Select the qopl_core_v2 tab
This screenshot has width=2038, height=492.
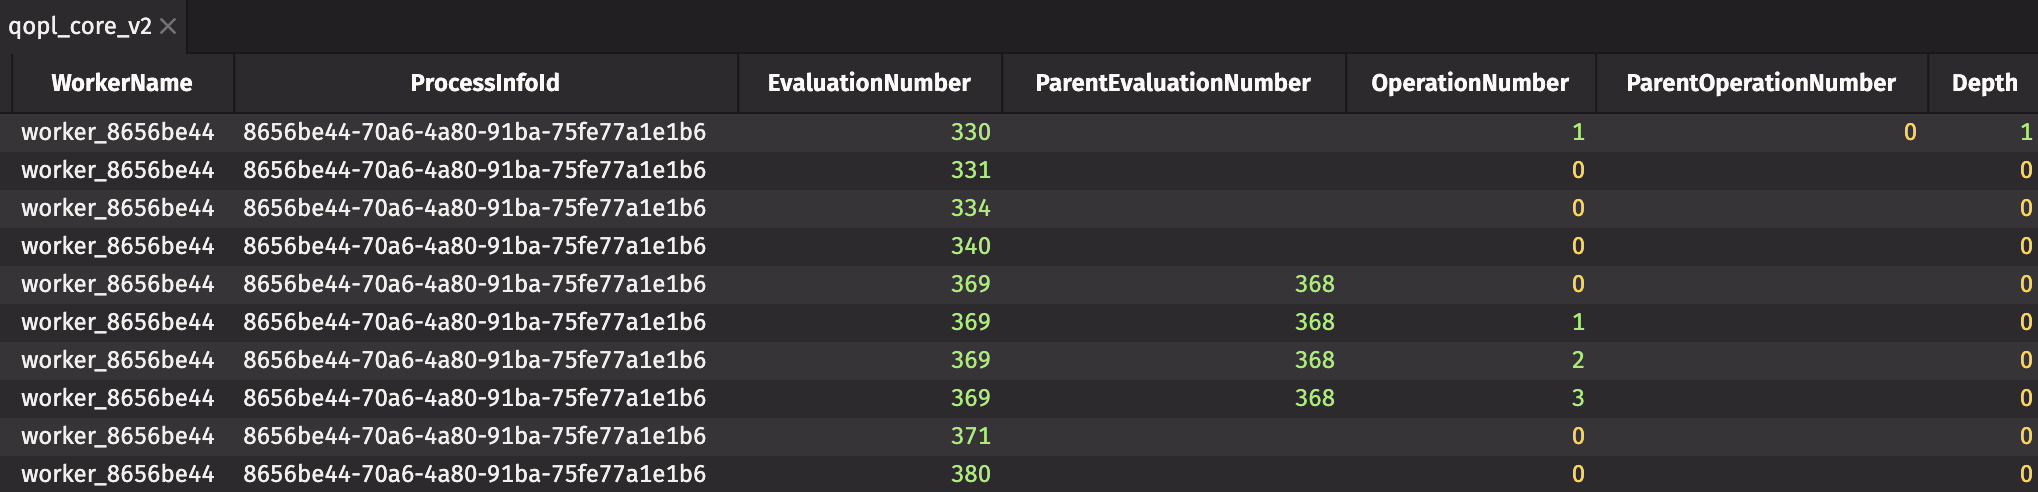[80, 26]
